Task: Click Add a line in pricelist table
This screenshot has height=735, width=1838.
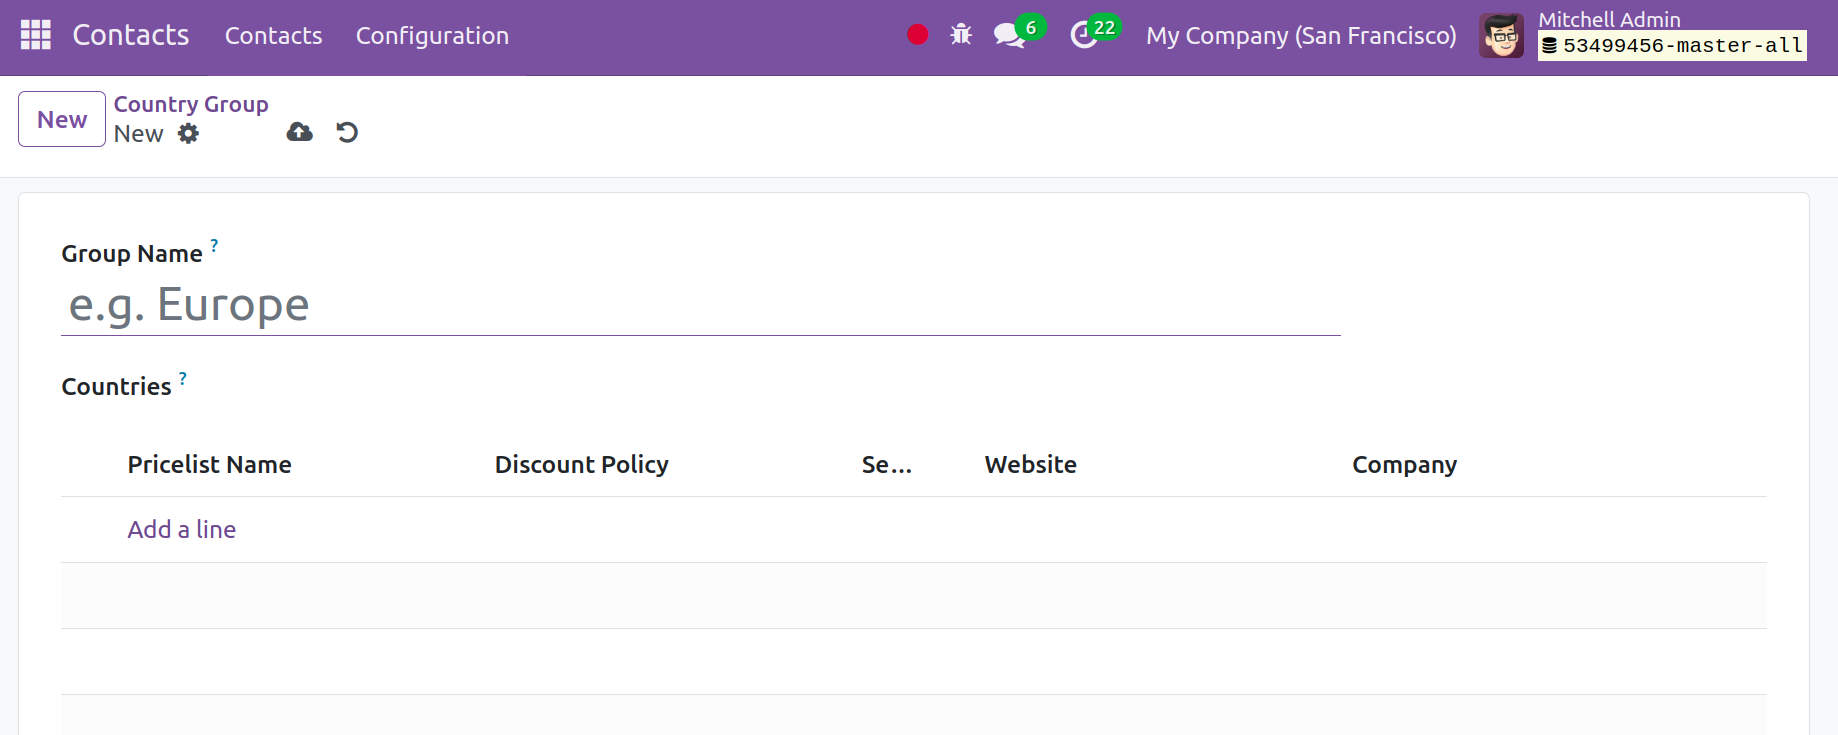Action: click(182, 529)
